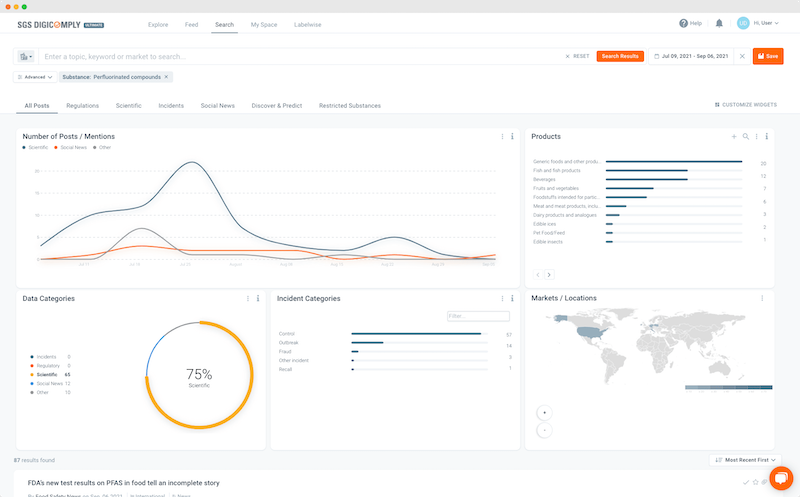The width and height of the screenshot is (800, 497).
Task: Expand the Advanced filter dropdown
Action: 35,77
